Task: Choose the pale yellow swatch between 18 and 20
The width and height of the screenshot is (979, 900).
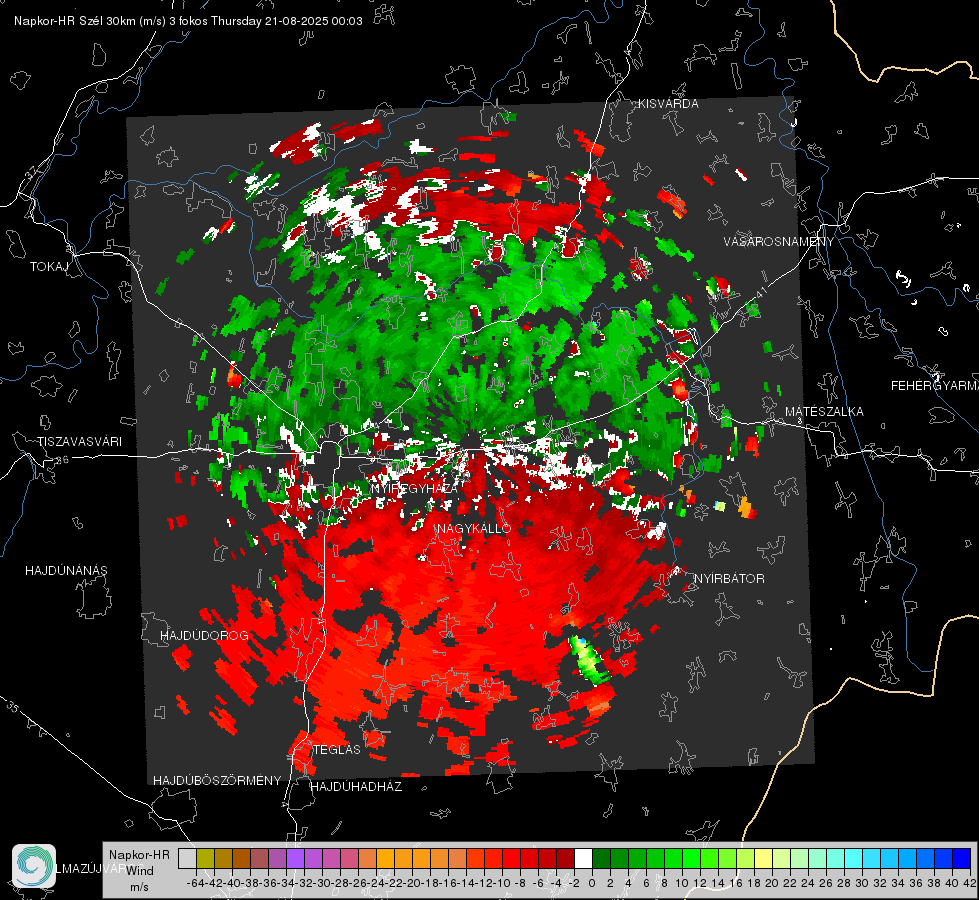Action: pos(764,858)
